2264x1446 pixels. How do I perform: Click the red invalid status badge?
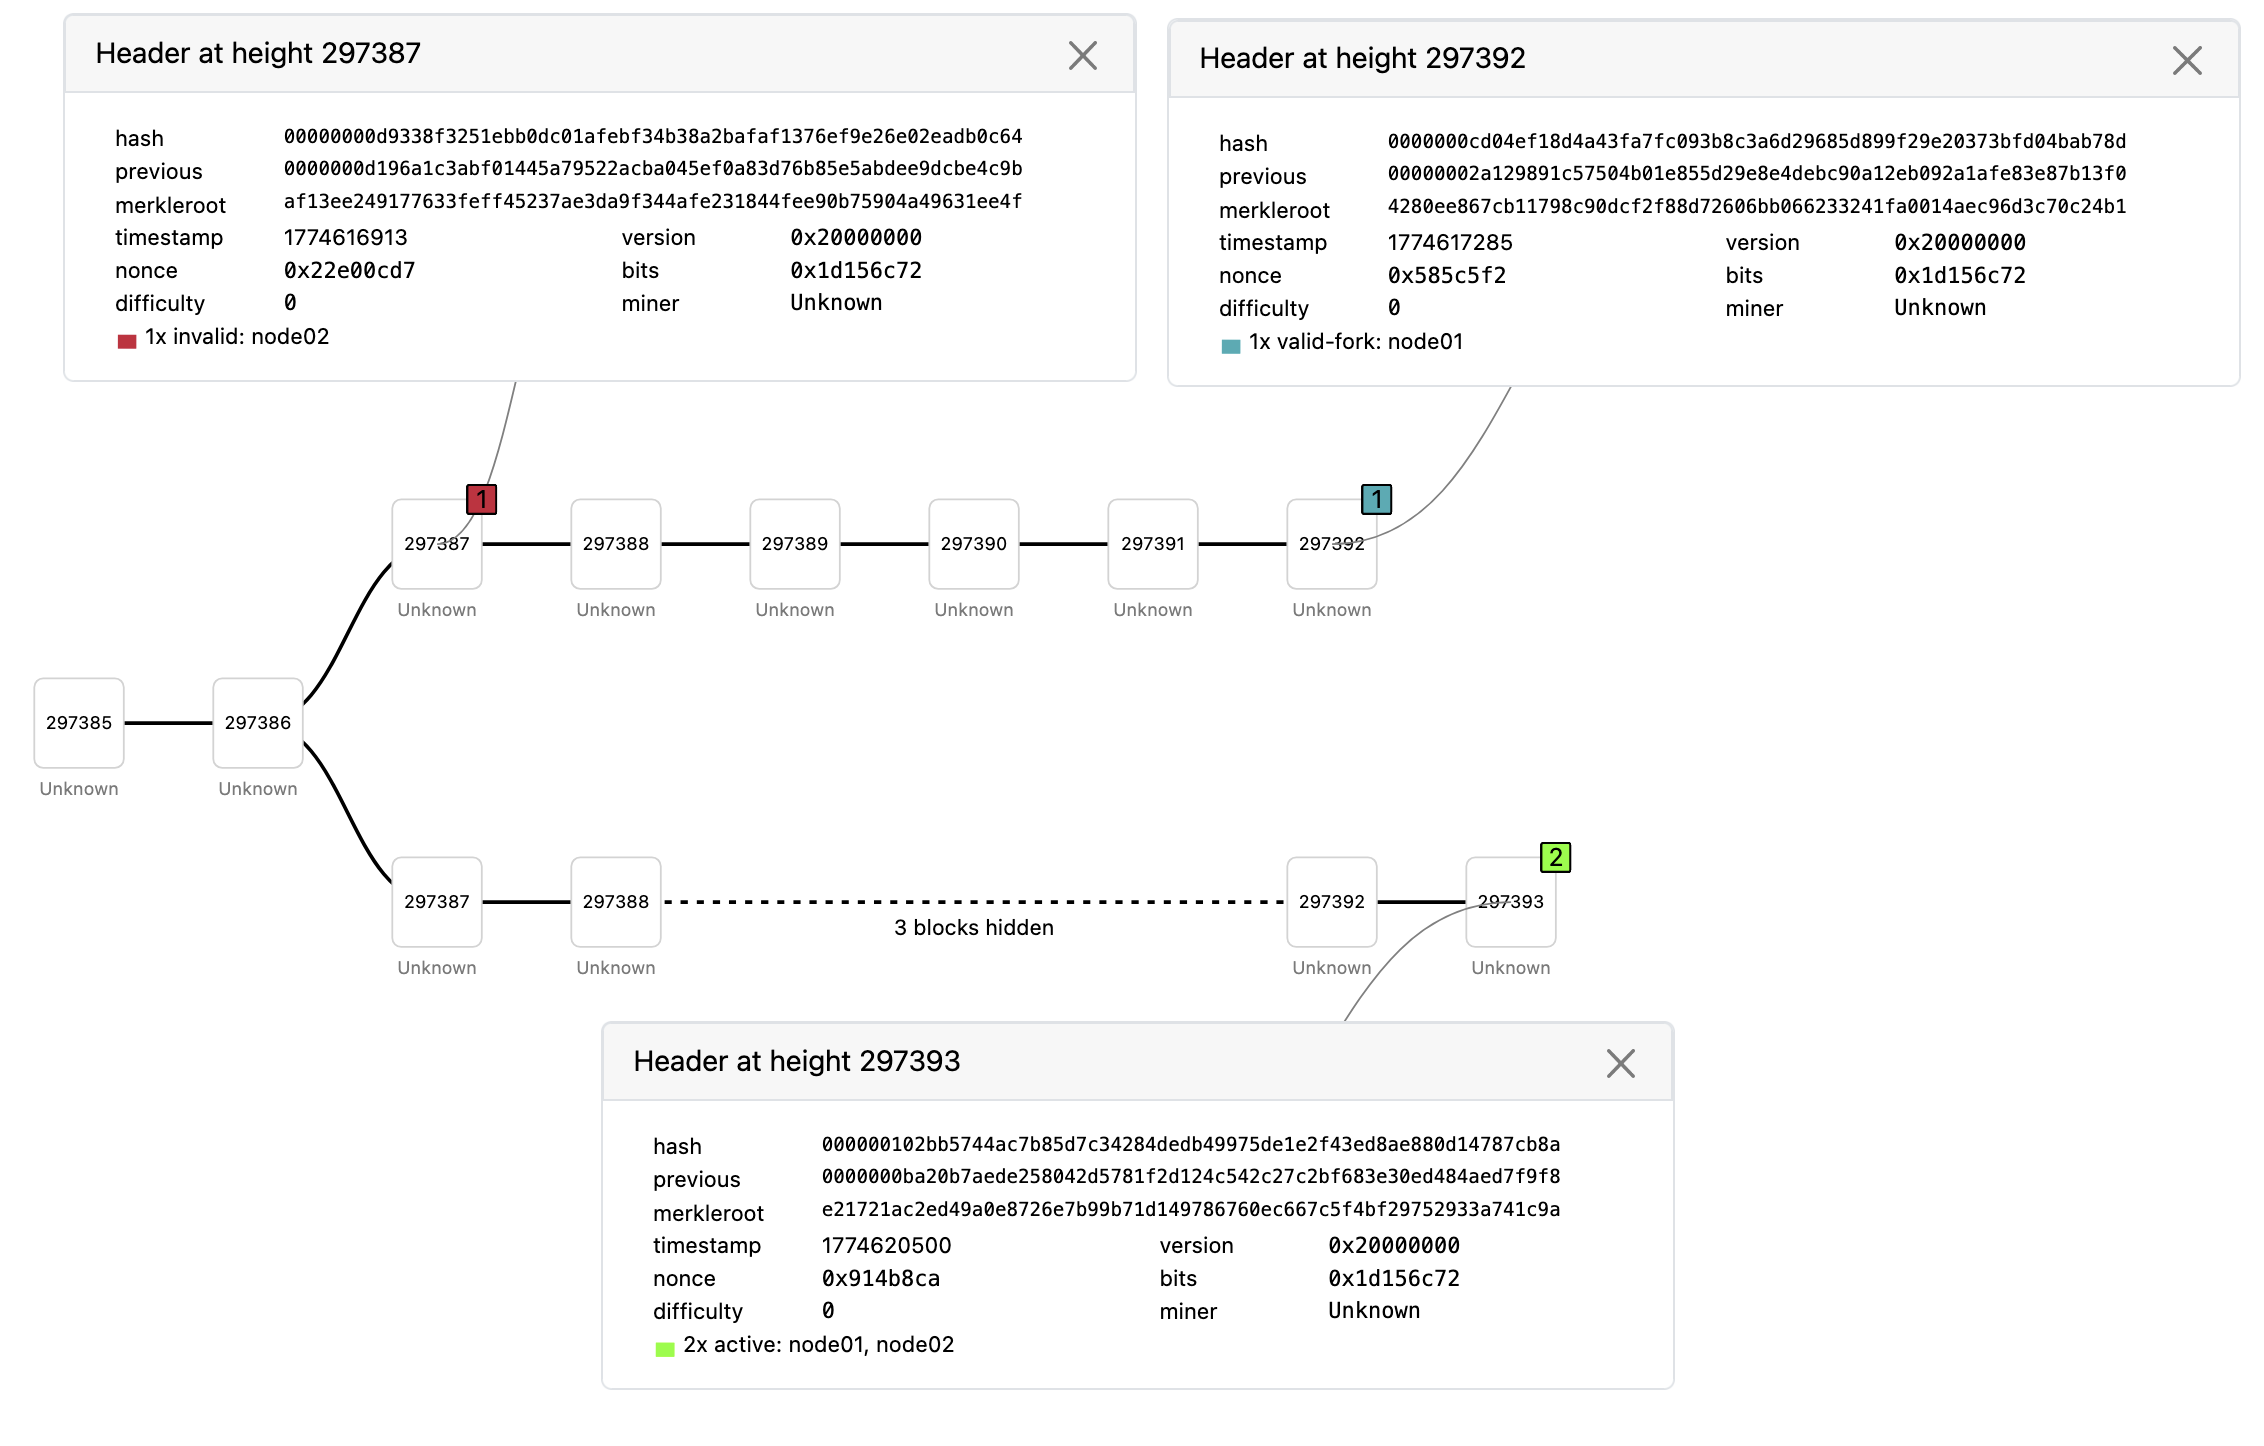(x=481, y=499)
